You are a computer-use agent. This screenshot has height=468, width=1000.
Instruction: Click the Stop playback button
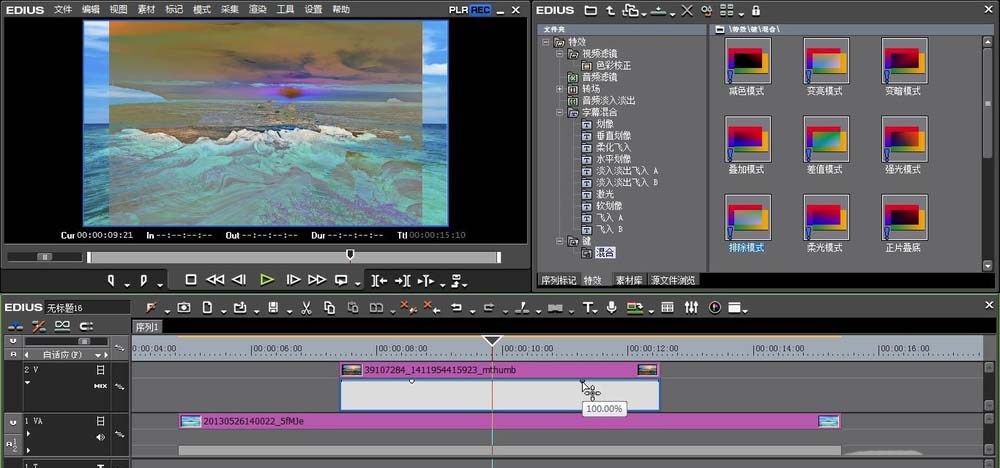pyautogui.click(x=191, y=280)
